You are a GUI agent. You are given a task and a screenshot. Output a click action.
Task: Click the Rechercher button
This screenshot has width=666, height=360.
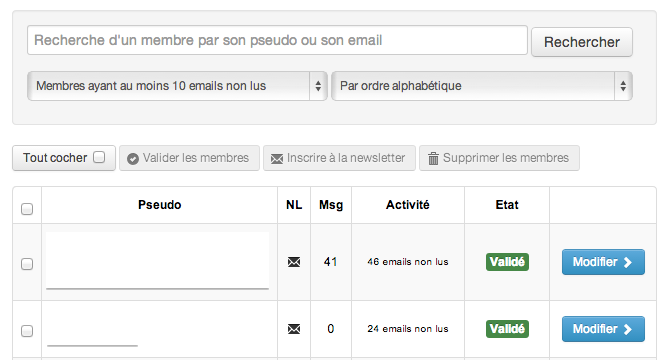click(x=582, y=42)
